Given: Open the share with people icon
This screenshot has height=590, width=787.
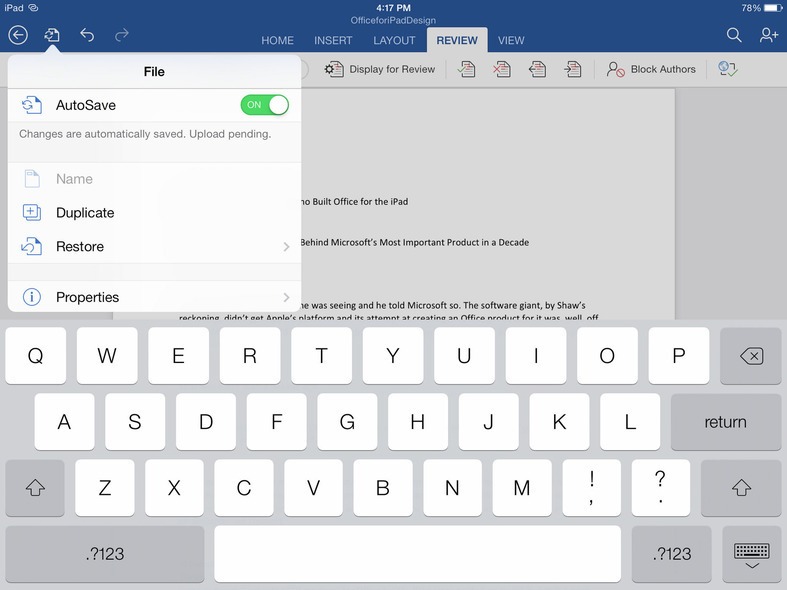Looking at the screenshot, I should [768, 35].
